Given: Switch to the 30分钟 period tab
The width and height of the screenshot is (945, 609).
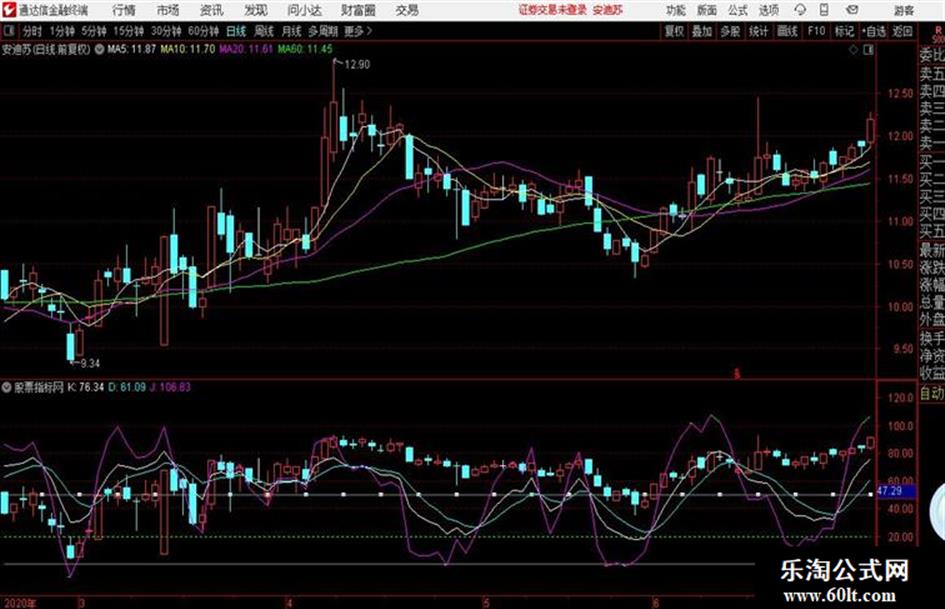Looking at the screenshot, I should point(166,31).
